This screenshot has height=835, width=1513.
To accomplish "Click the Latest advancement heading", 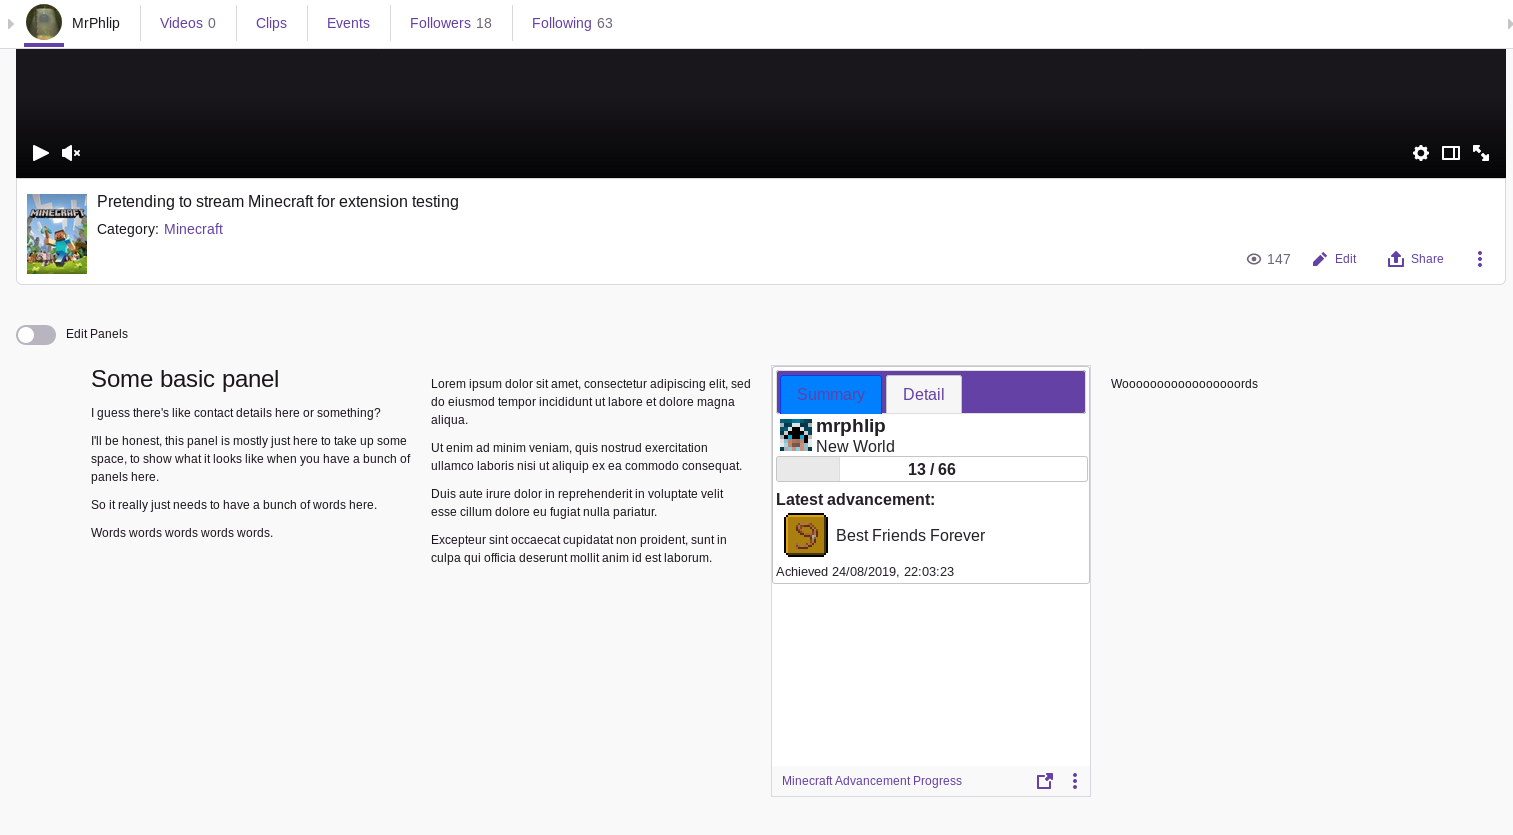I will pos(855,499).
